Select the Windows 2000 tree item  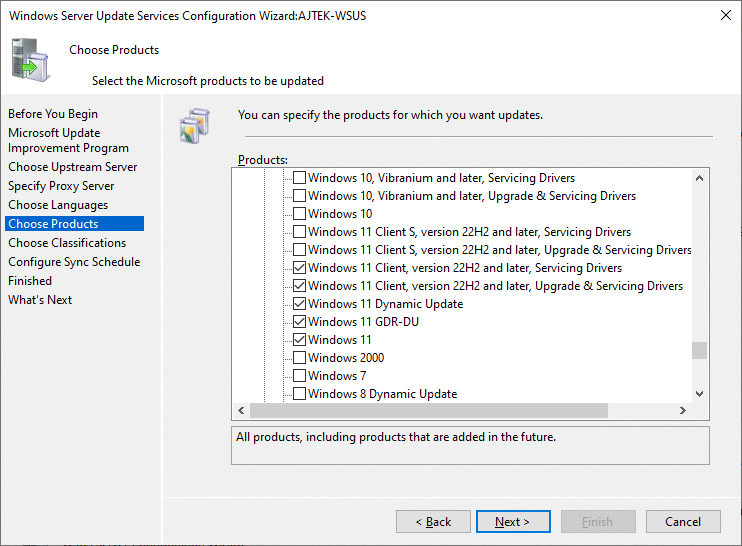tap(346, 358)
